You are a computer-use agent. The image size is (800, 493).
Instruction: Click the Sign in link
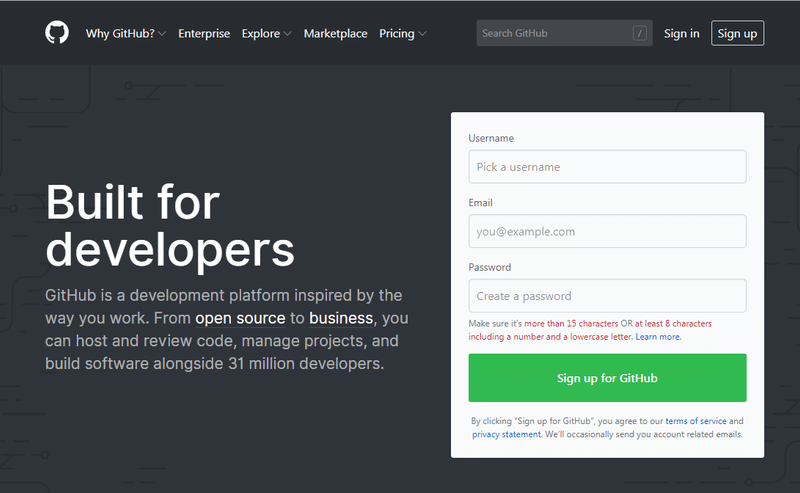[681, 33]
